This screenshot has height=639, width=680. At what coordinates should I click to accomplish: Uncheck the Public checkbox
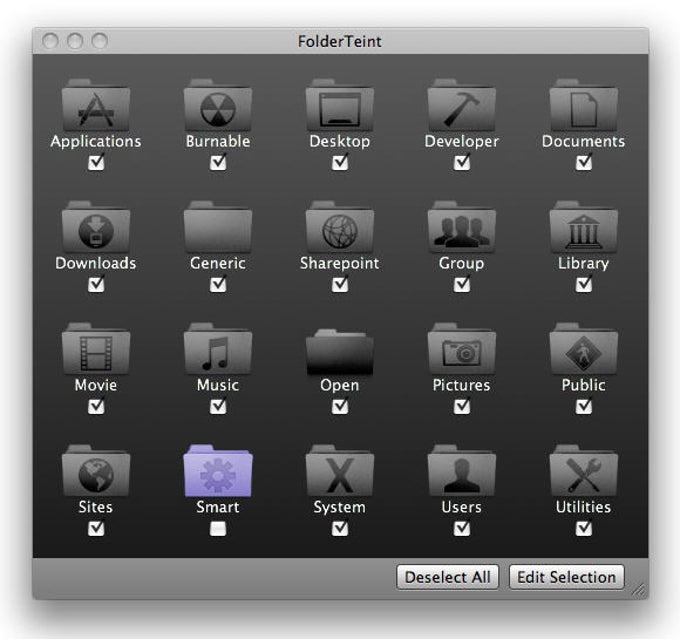583,406
